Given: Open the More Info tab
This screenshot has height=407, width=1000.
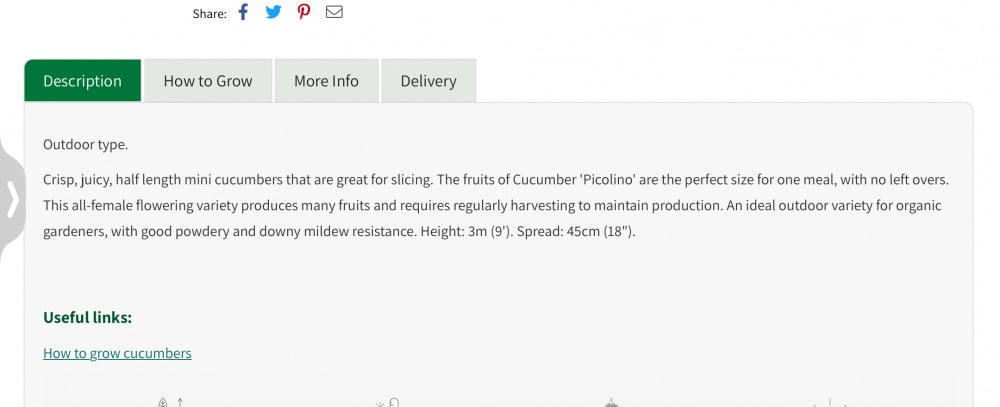Looking at the screenshot, I should pyautogui.click(x=327, y=81).
